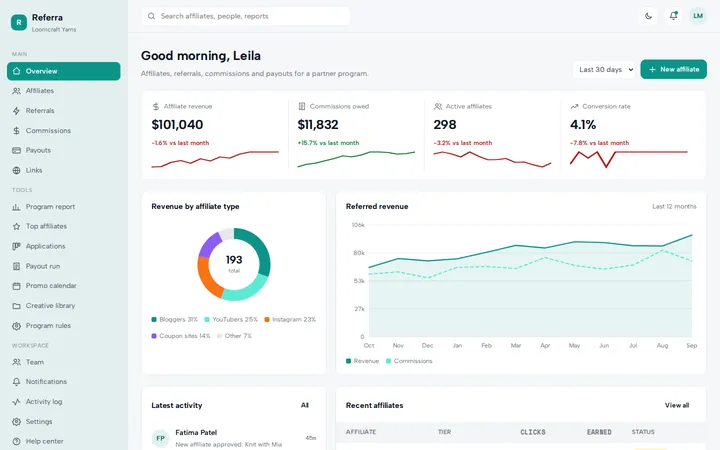Click the Last 12 months label
This screenshot has height=450, width=720.
click(674, 207)
